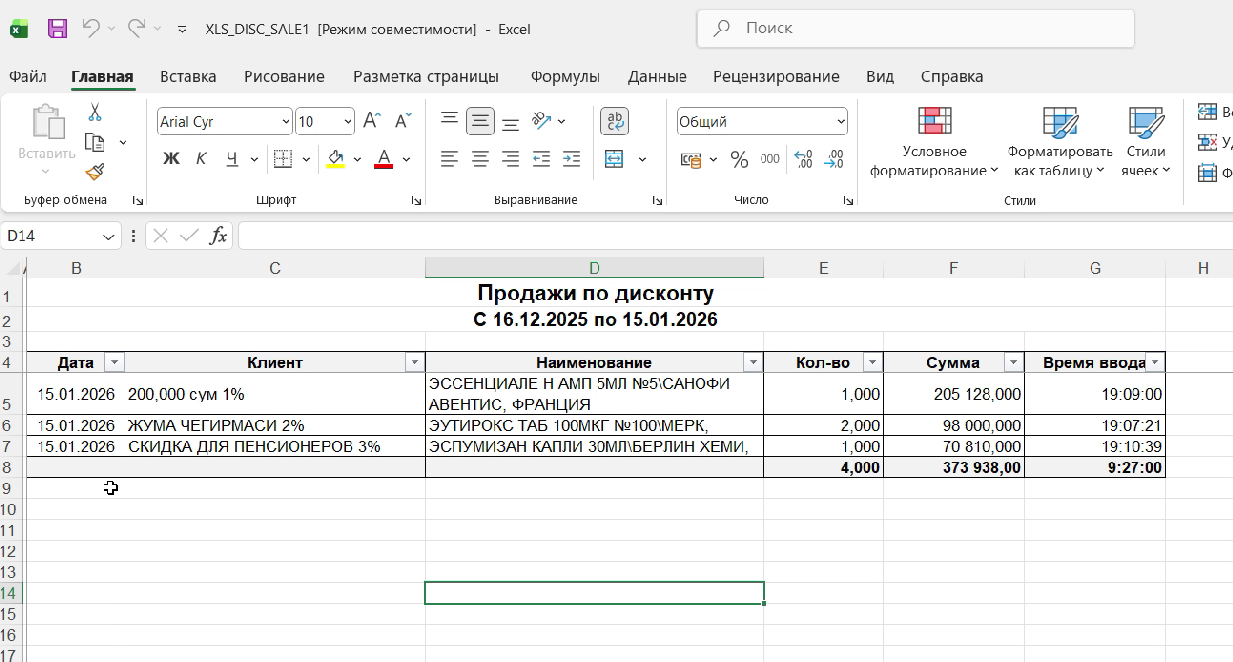Expand the Форматировать как таблицу menu
Viewport: 1233px width, 662px height.
(x=1059, y=142)
